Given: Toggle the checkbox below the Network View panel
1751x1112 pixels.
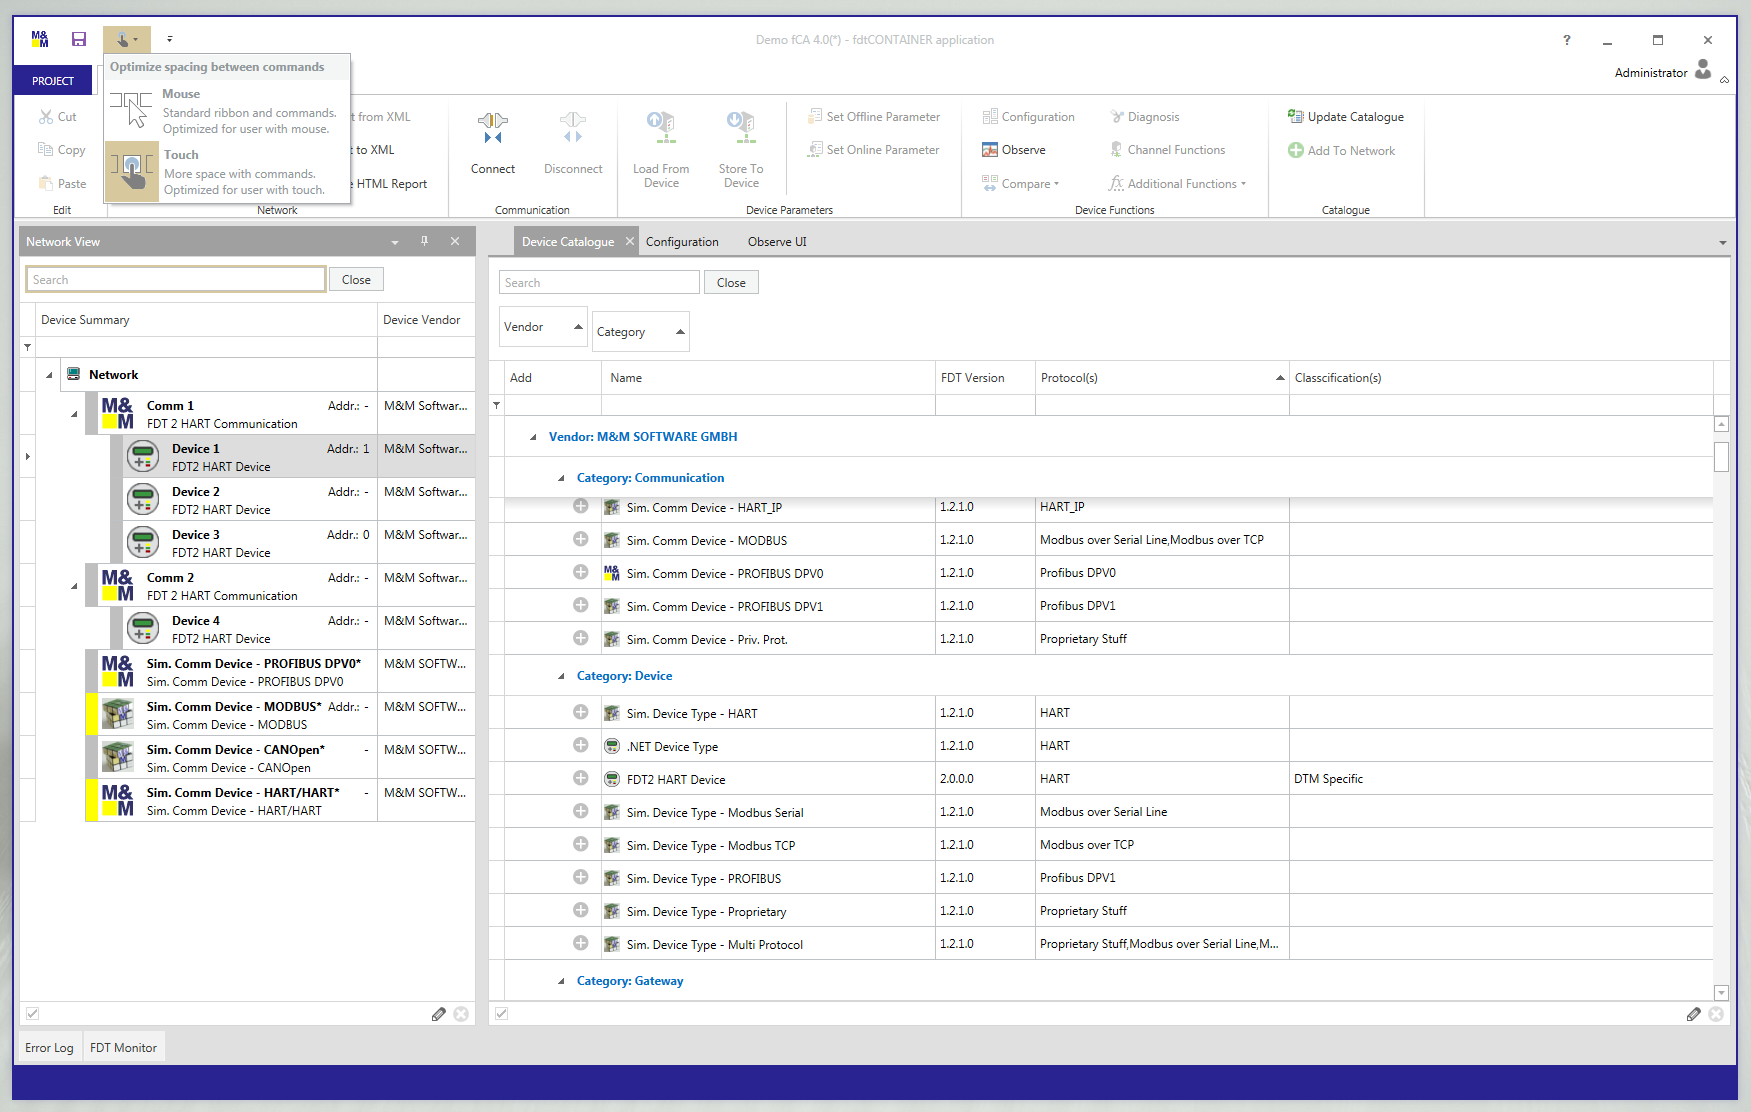Looking at the screenshot, I should click(x=33, y=1013).
